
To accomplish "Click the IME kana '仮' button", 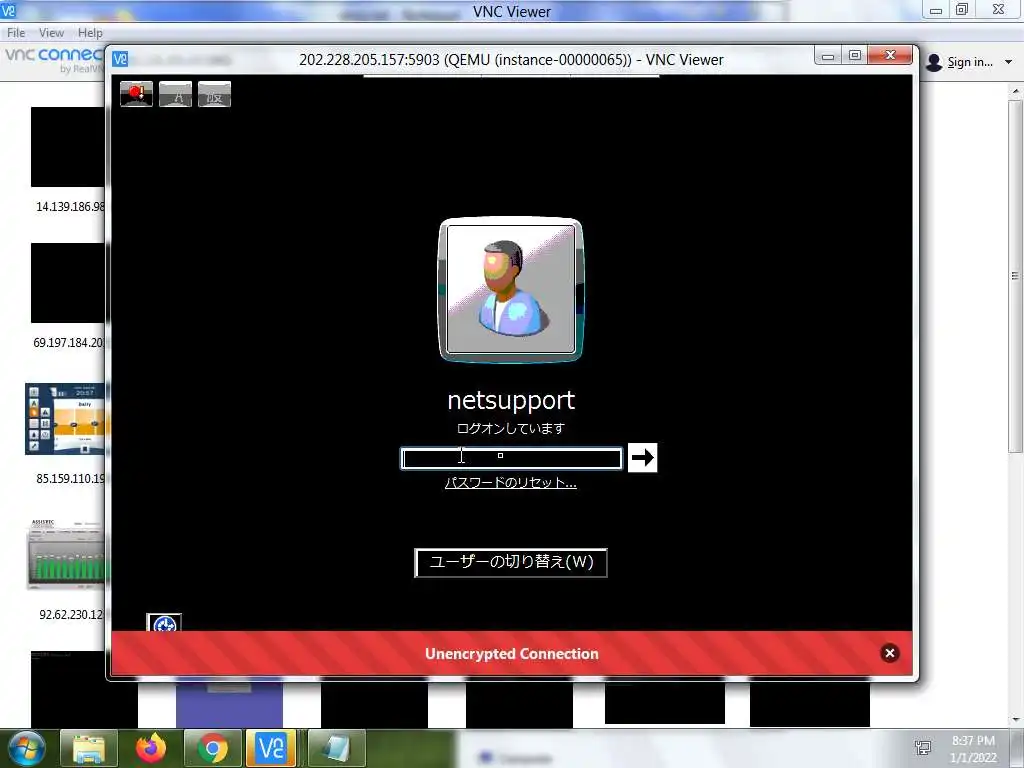I will 214,94.
